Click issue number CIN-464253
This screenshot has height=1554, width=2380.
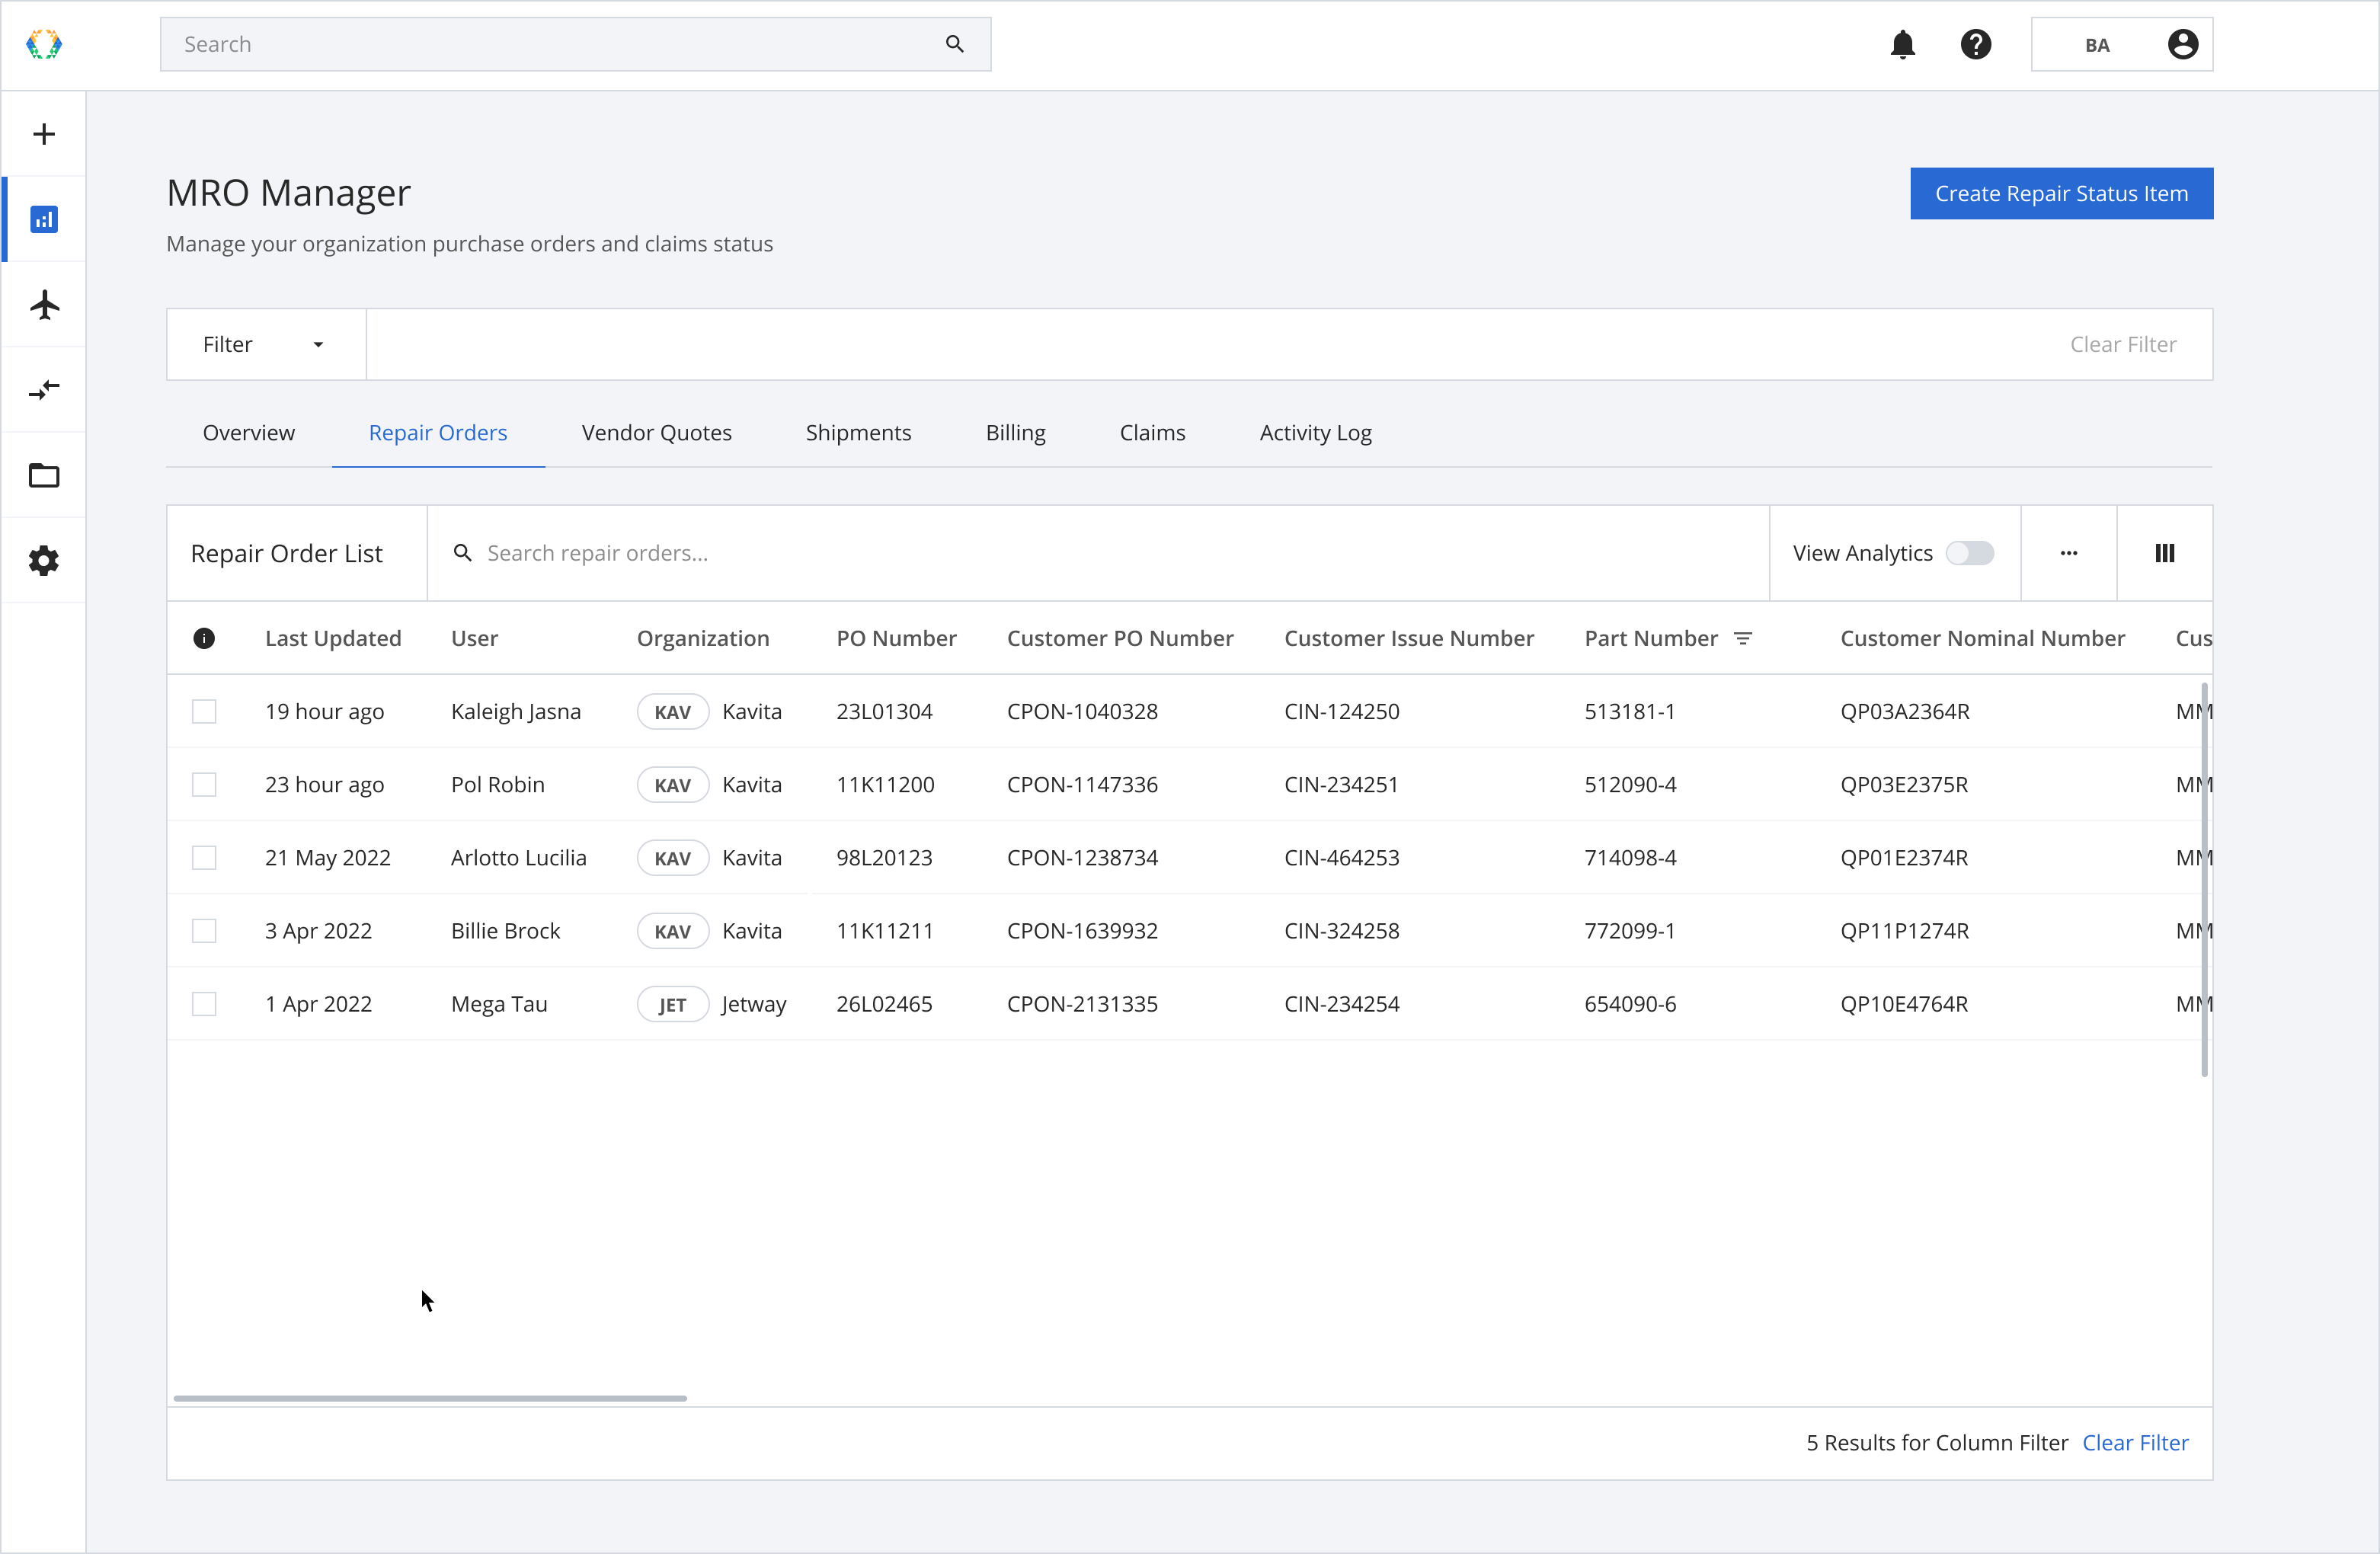point(1341,857)
